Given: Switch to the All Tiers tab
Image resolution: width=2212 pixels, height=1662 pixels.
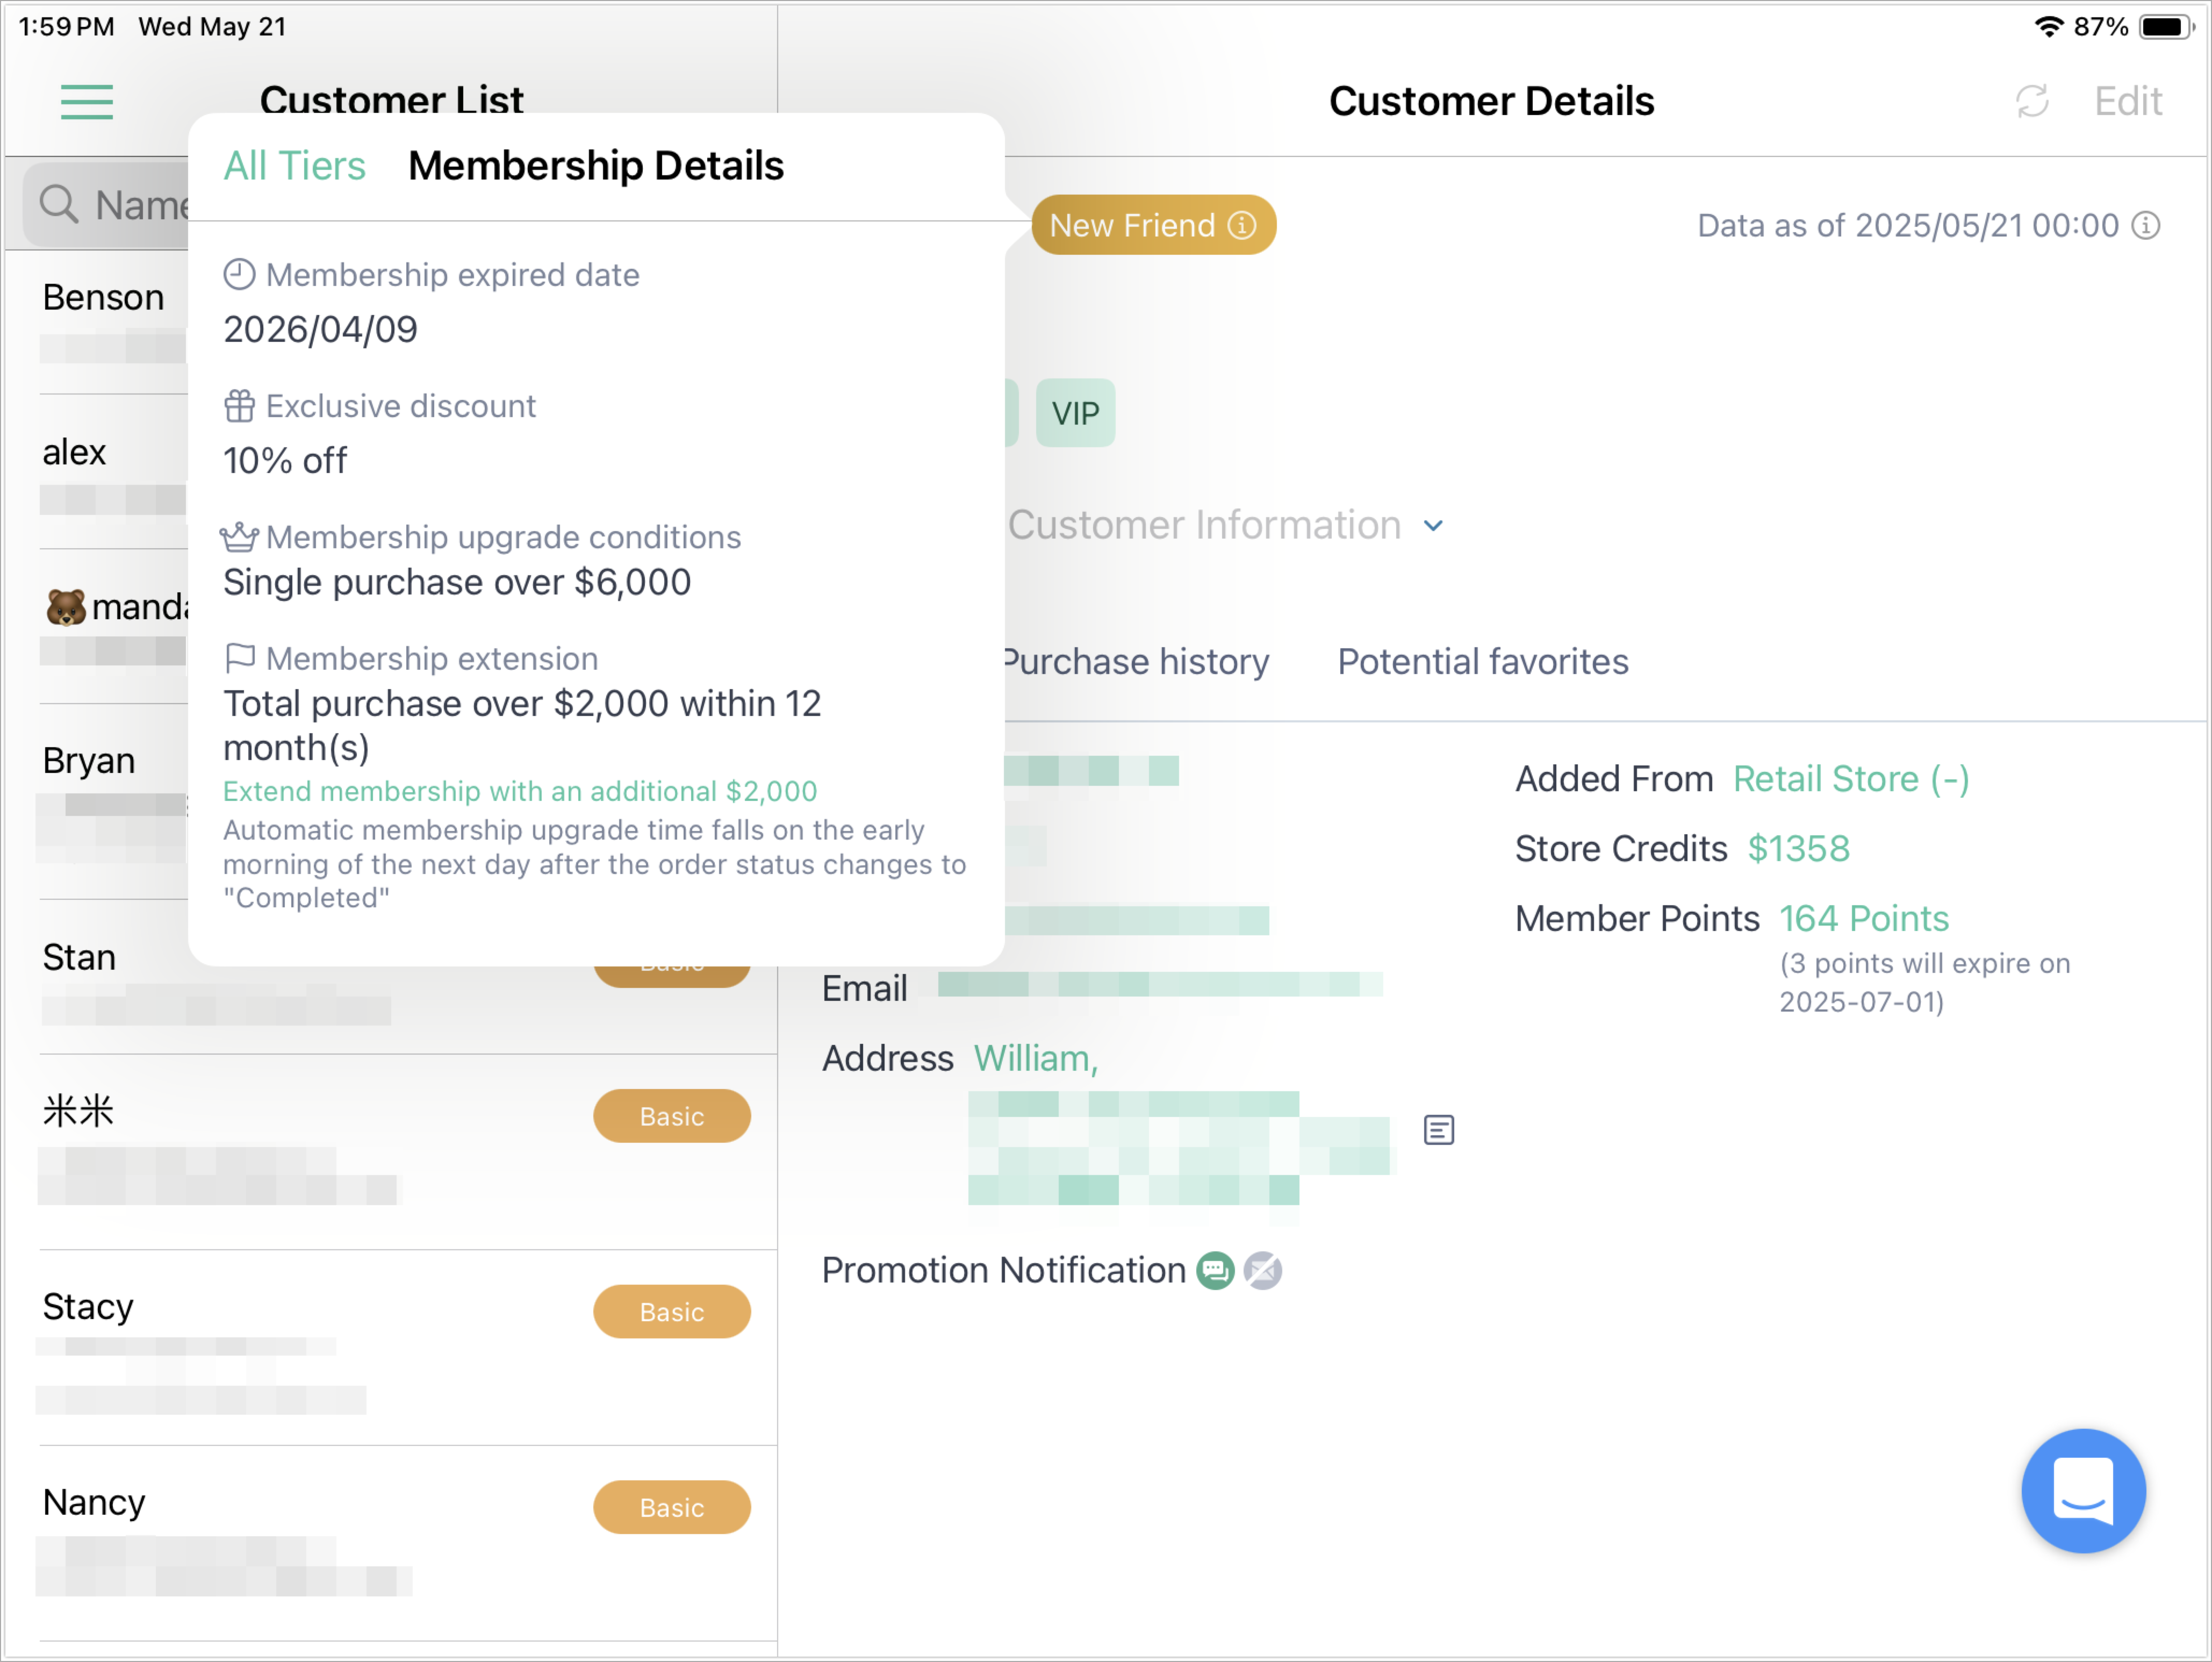Looking at the screenshot, I should coord(294,166).
